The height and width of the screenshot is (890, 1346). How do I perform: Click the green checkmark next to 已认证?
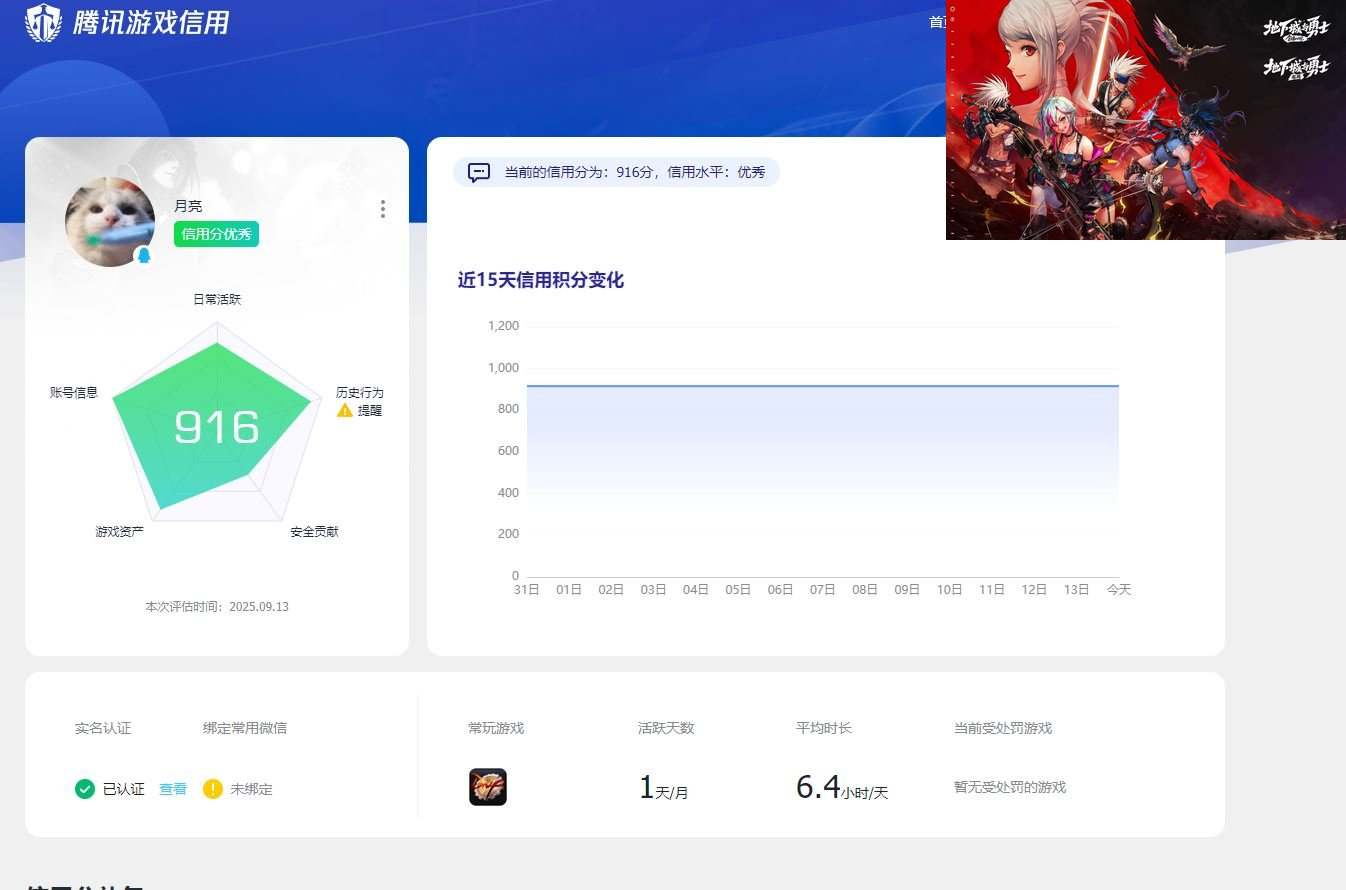tap(85, 789)
